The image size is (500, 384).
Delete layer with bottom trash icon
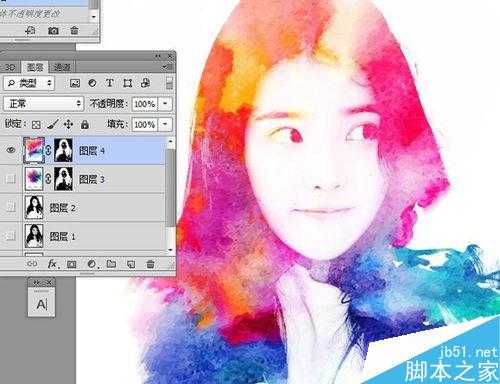150,264
